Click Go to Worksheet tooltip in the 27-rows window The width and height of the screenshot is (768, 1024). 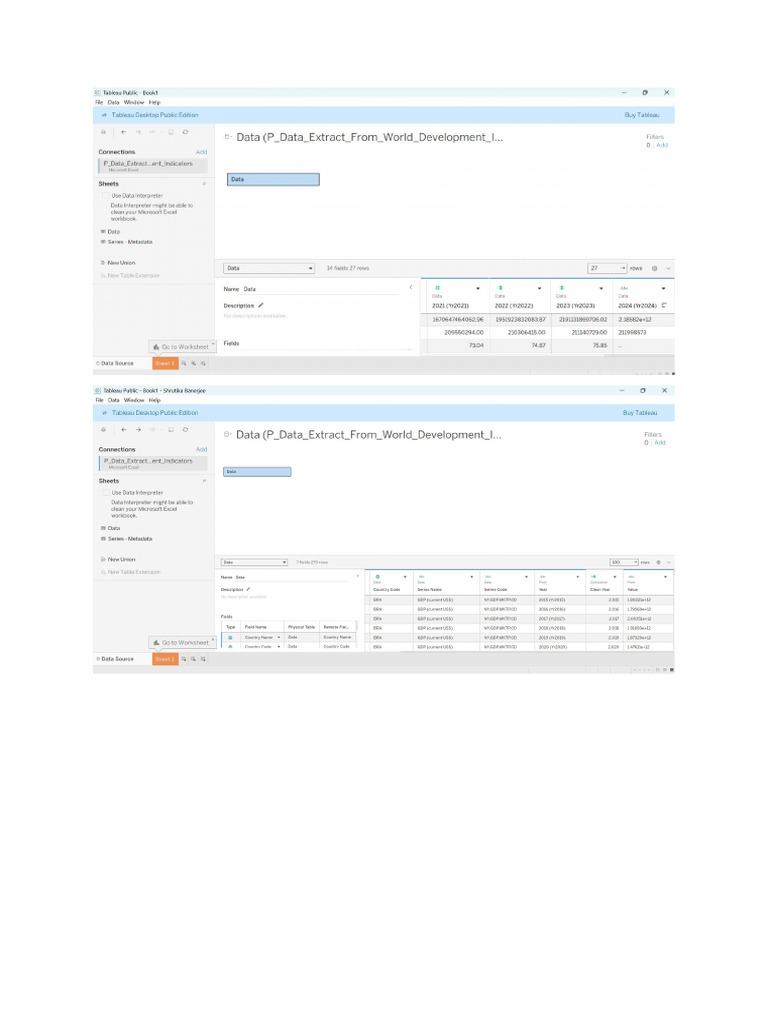point(182,347)
